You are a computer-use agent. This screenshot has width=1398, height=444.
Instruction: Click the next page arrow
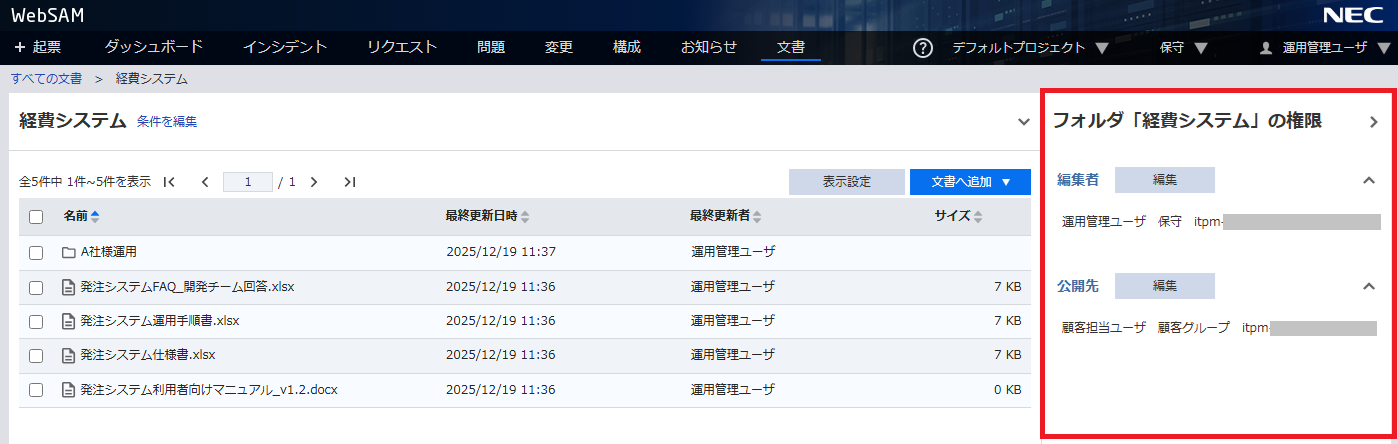click(x=314, y=182)
